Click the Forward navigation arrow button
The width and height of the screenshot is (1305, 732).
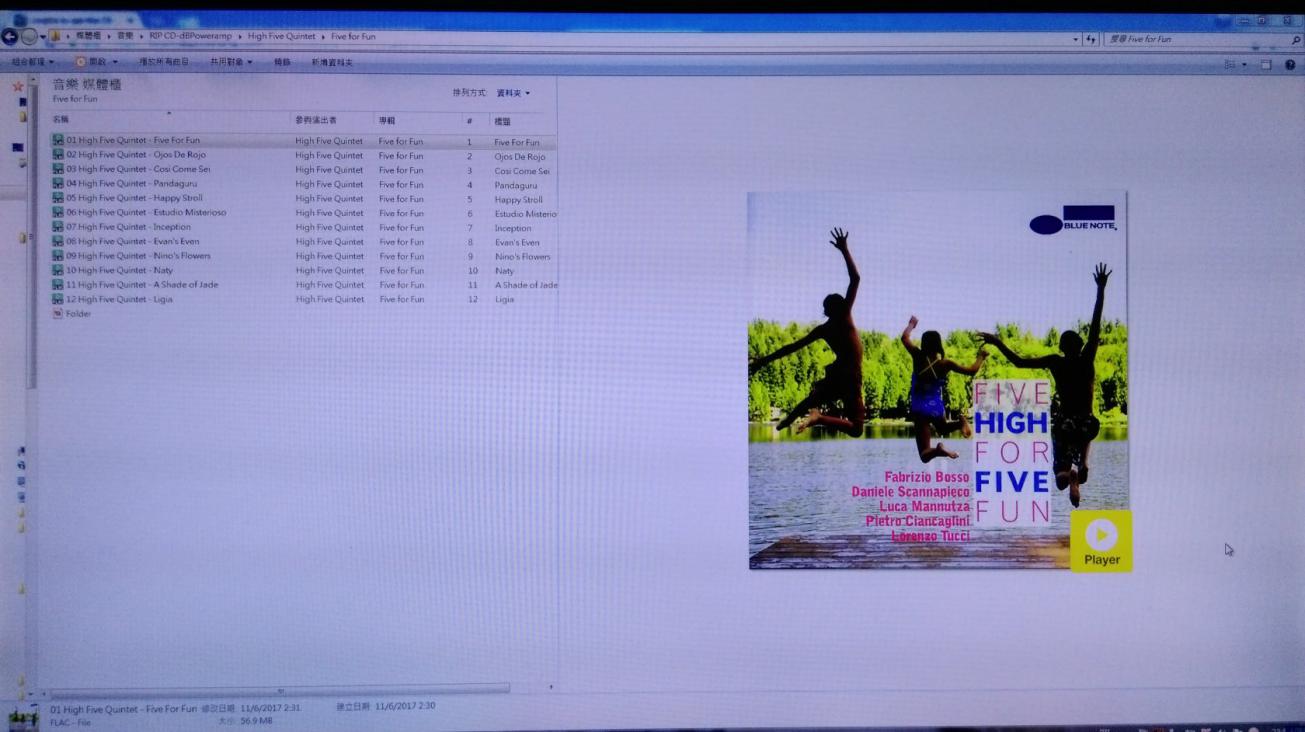(x=29, y=37)
